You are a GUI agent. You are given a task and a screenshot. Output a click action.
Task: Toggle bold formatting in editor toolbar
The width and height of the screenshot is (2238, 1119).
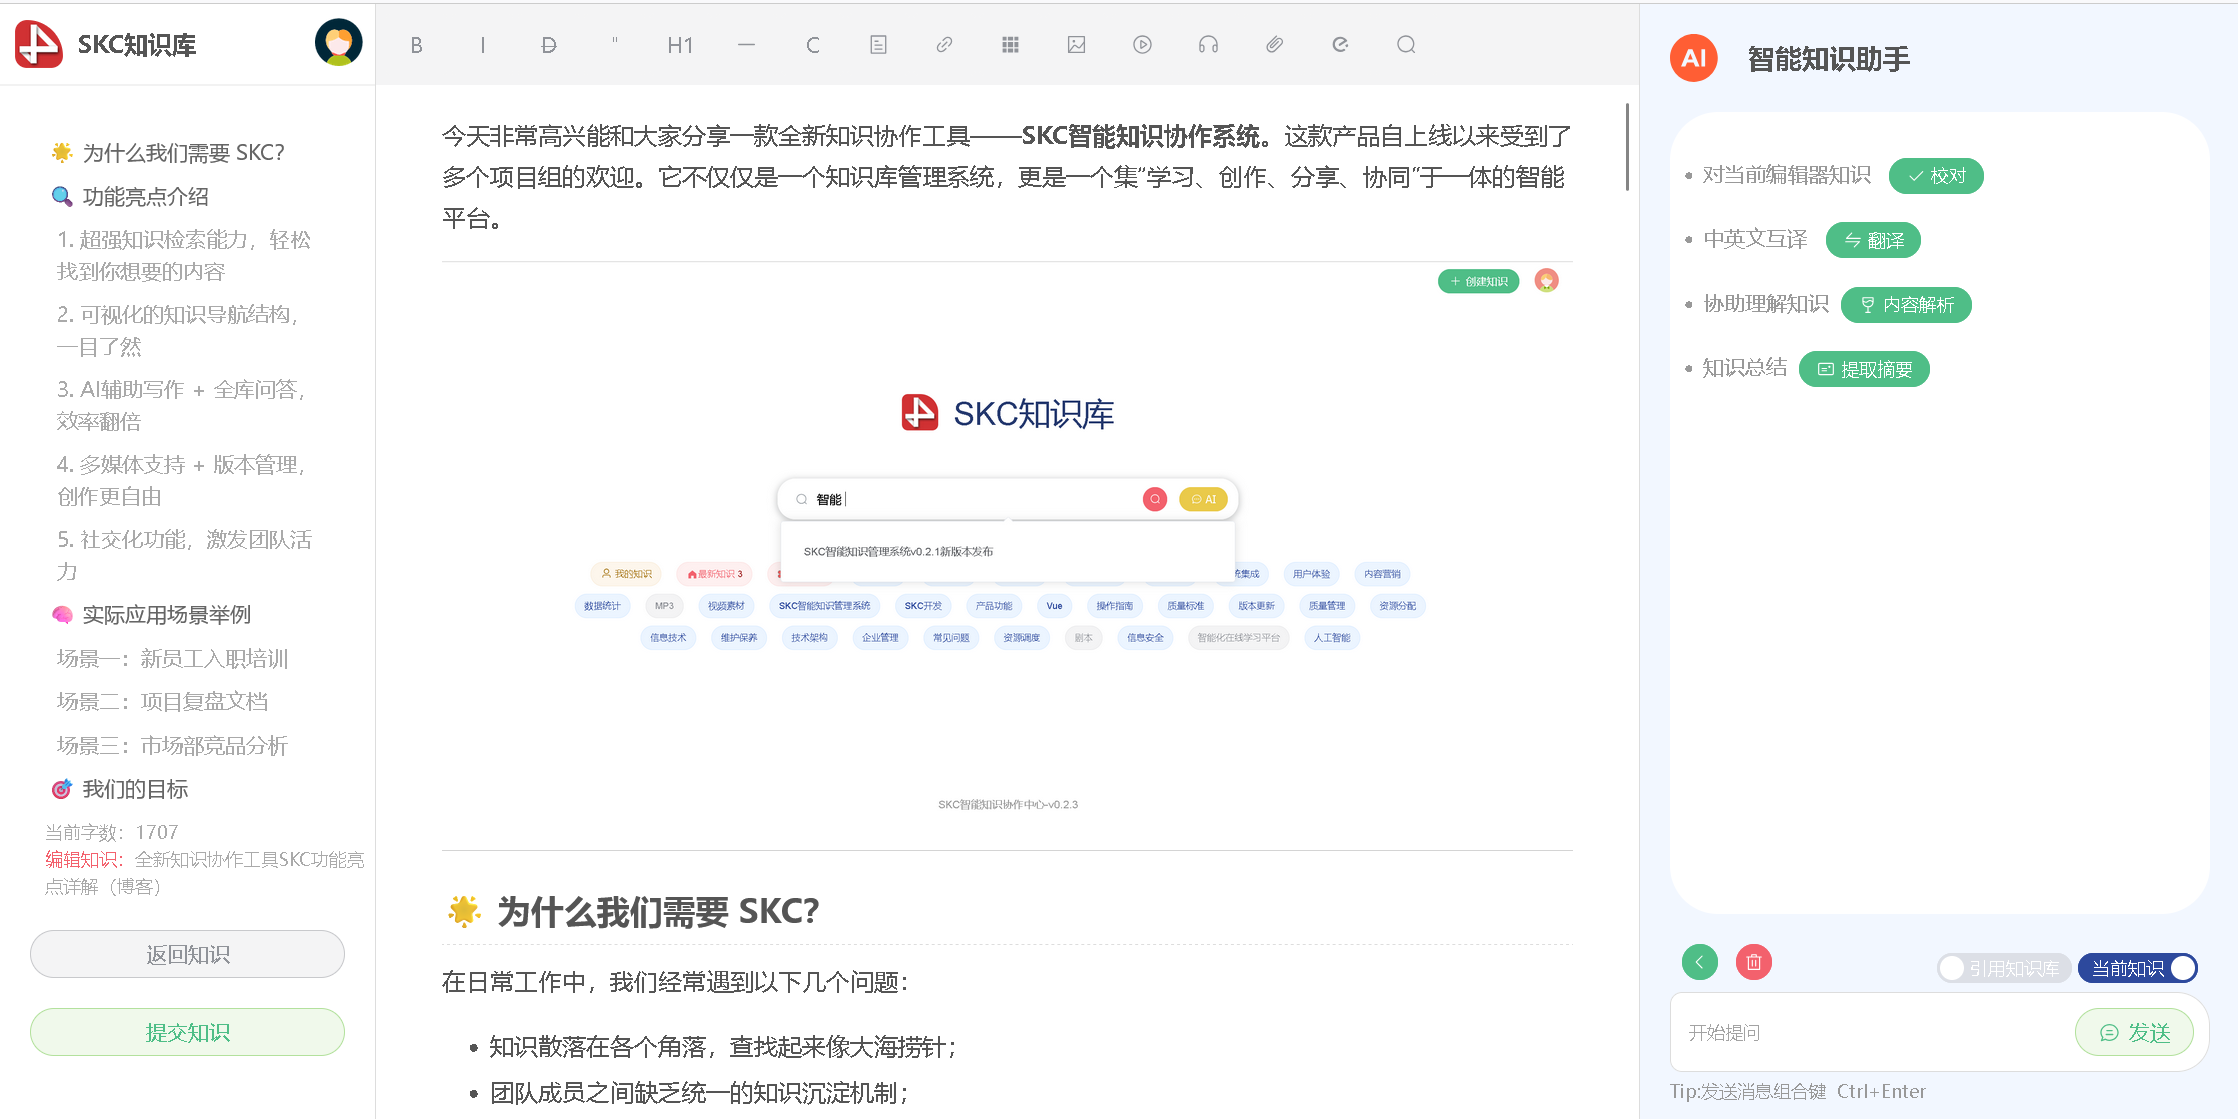(x=416, y=45)
